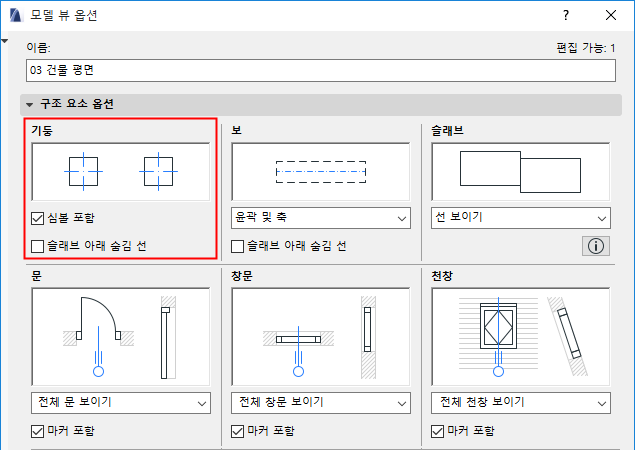Click the column symbol preview image
635x450 pixels.
120,172
